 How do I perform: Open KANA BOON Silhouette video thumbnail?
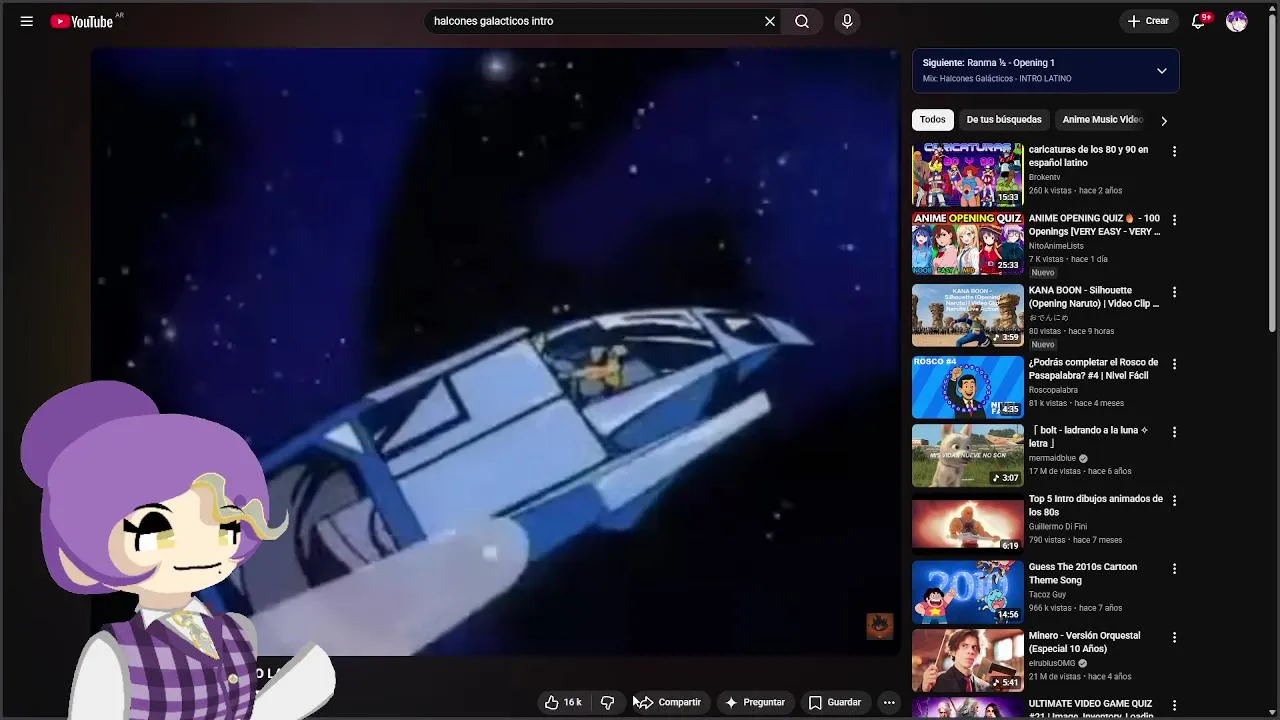(968, 316)
